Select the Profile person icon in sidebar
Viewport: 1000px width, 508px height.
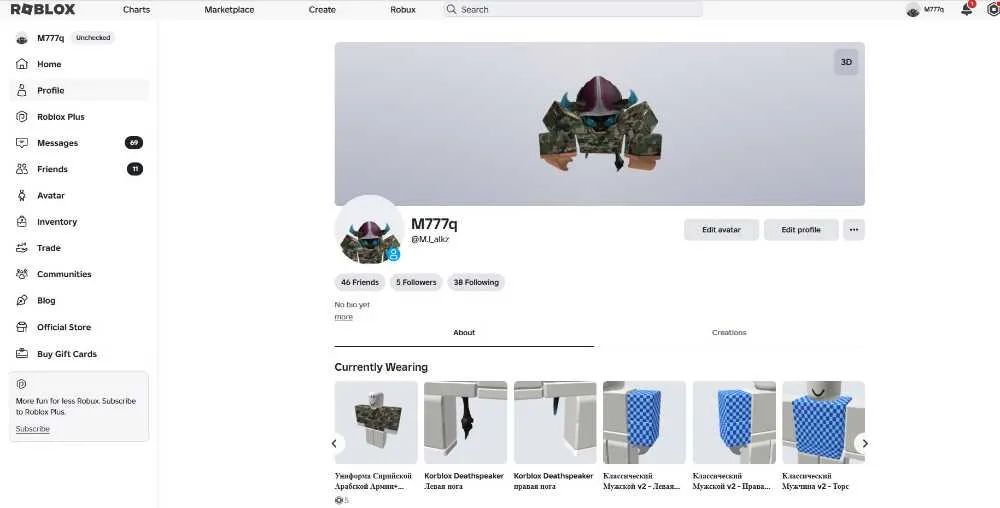click(x=22, y=91)
